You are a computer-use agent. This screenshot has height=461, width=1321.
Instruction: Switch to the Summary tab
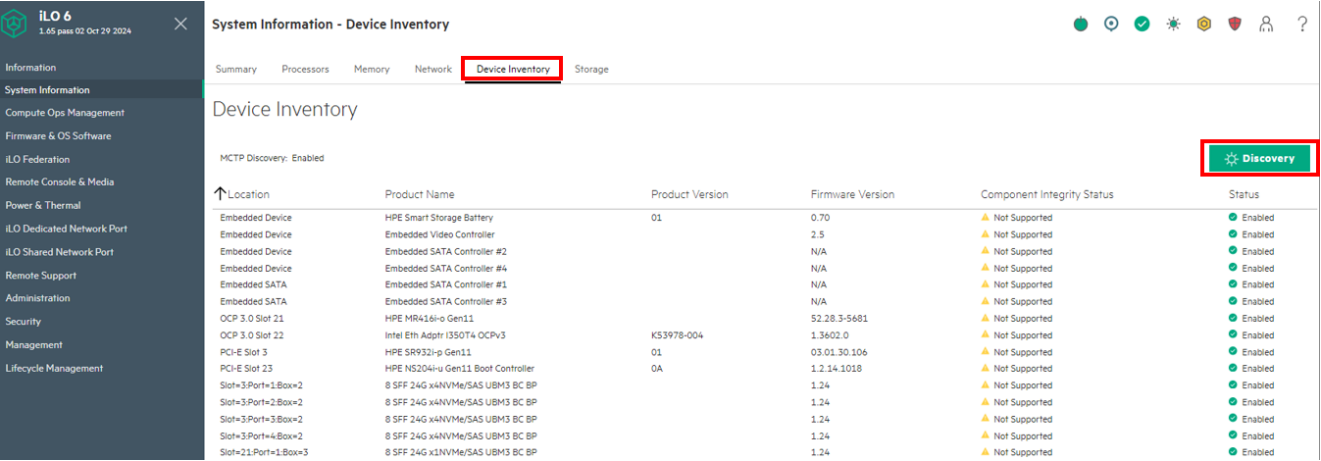[x=236, y=69]
